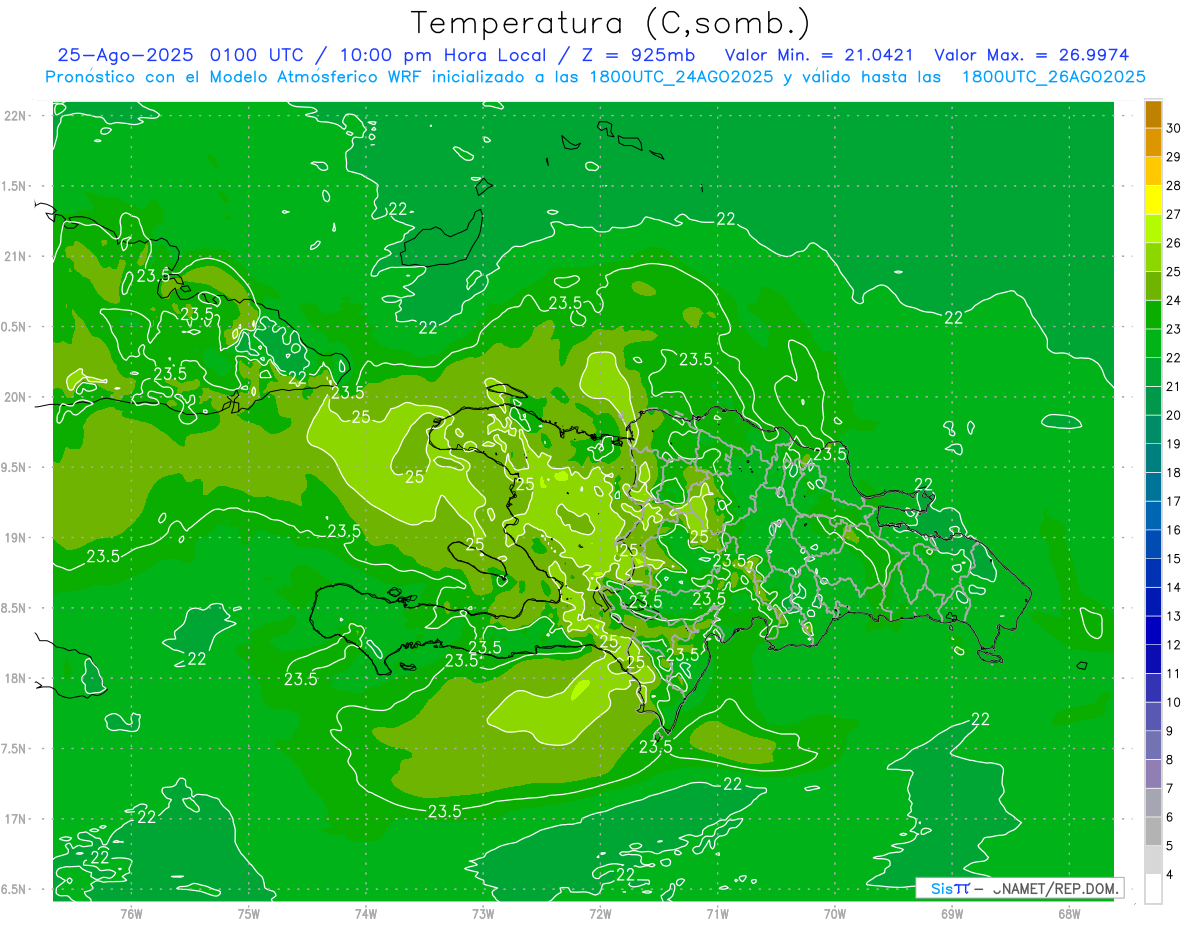Click the 21N latitude axis label
Screen dimensions: 1200x927
tap(17, 257)
